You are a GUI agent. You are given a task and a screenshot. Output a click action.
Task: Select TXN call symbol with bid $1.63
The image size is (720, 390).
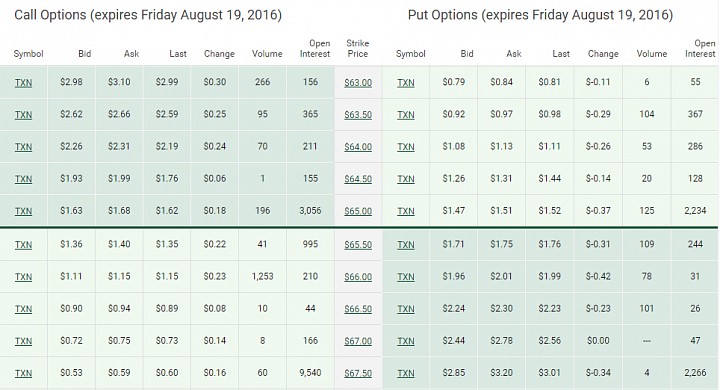[23, 211]
